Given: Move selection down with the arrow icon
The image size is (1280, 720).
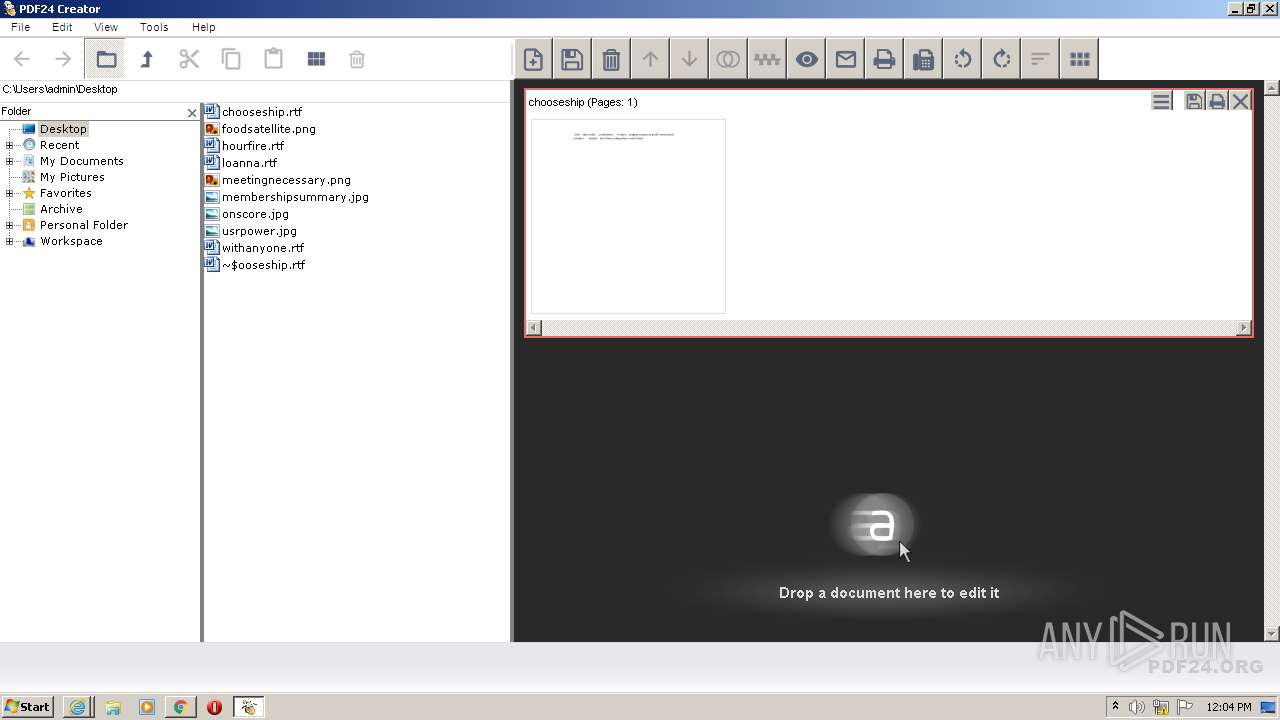Looking at the screenshot, I should [689, 59].
